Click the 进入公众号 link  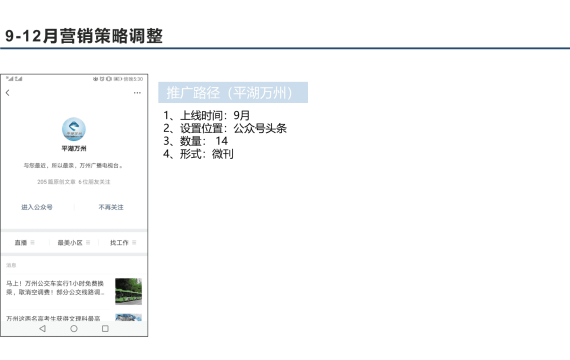(x=37, y=207)
